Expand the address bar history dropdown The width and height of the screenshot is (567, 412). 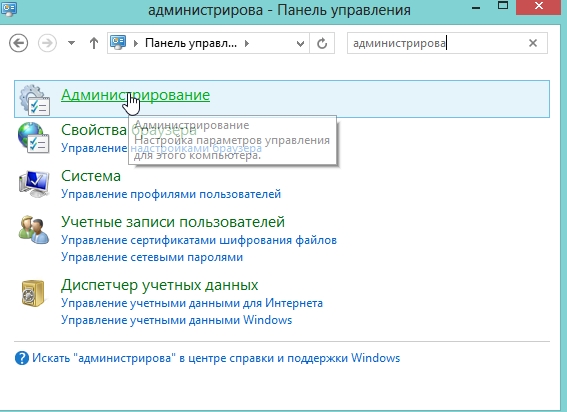click(x=300, y=44)
